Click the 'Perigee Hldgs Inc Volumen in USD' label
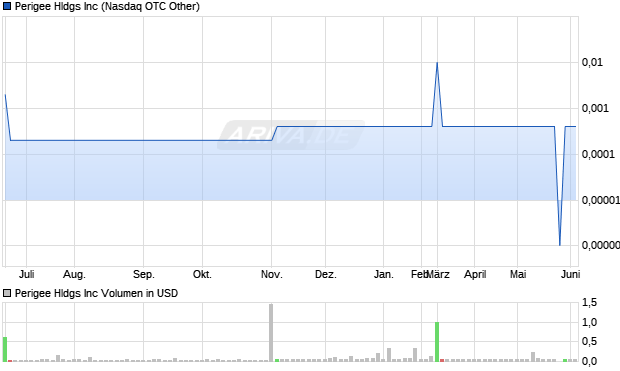Viewport: 620px width, 371px height. click(x=96, y=293)
